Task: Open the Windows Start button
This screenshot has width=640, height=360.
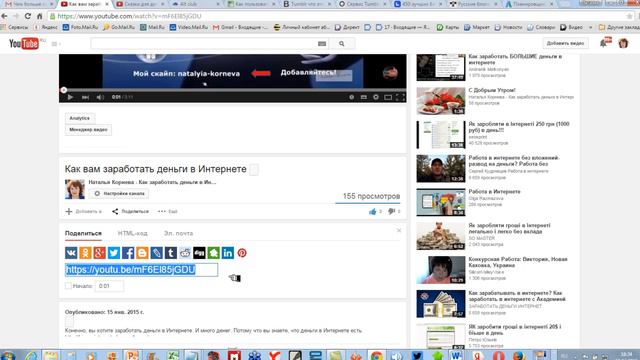Action: pos(7,356)
